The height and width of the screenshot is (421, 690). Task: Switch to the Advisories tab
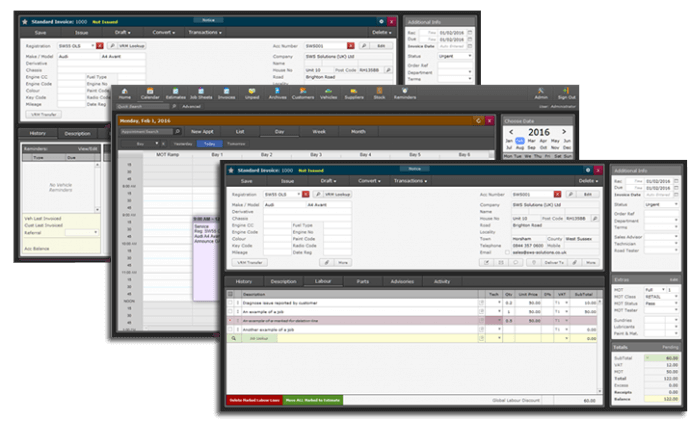click(402, 281)
